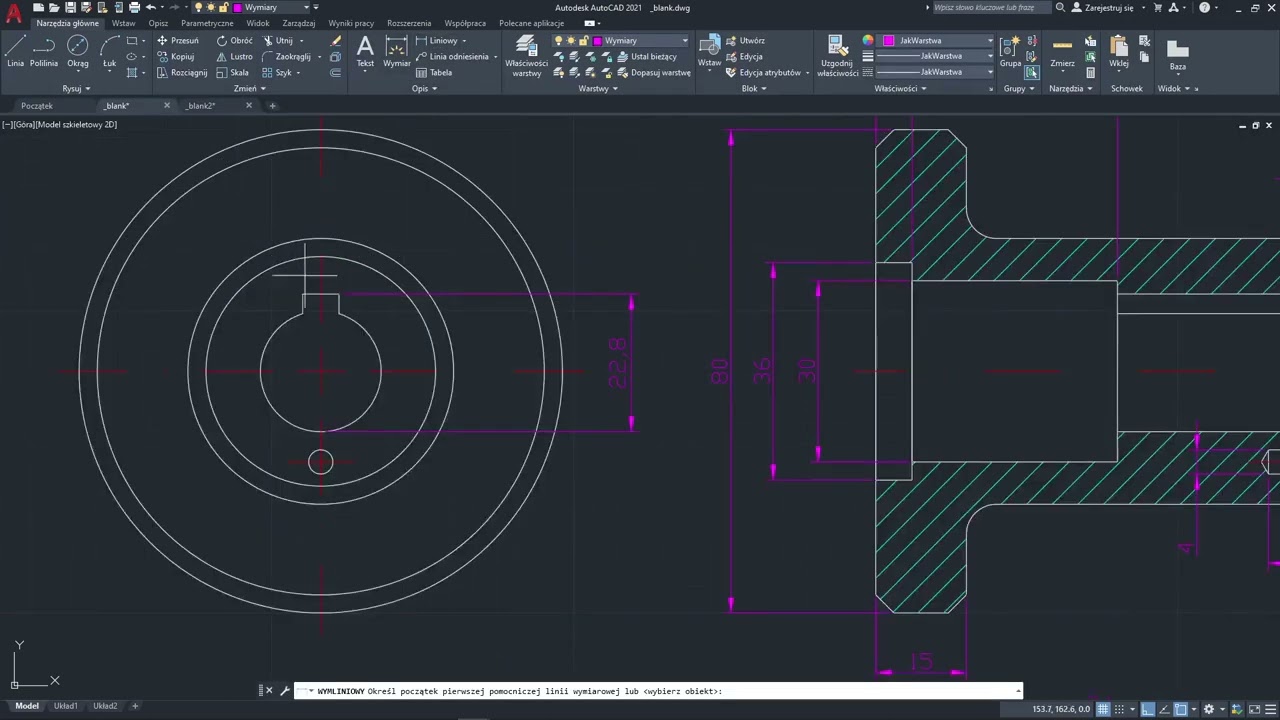Switch to the _blank2* drawing tab
The image size is (1280, 720).
pyautogui.click(x=201, y=105)
